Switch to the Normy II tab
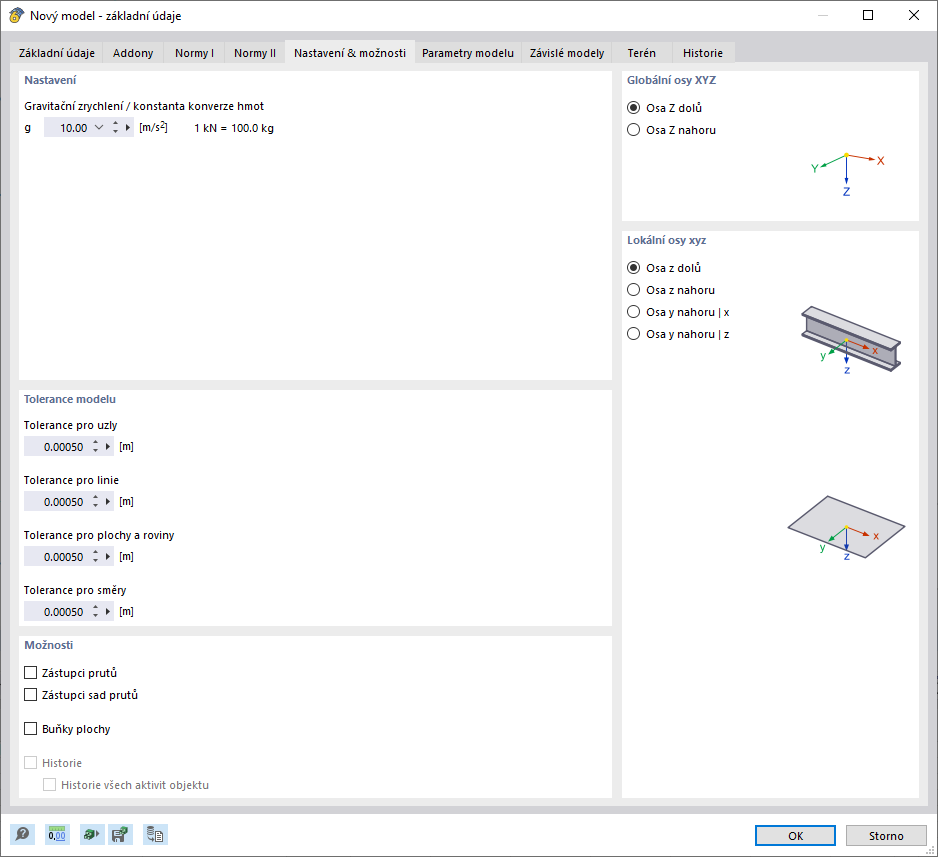This screenshot has width=938, height=857. (x=255, y=53)
